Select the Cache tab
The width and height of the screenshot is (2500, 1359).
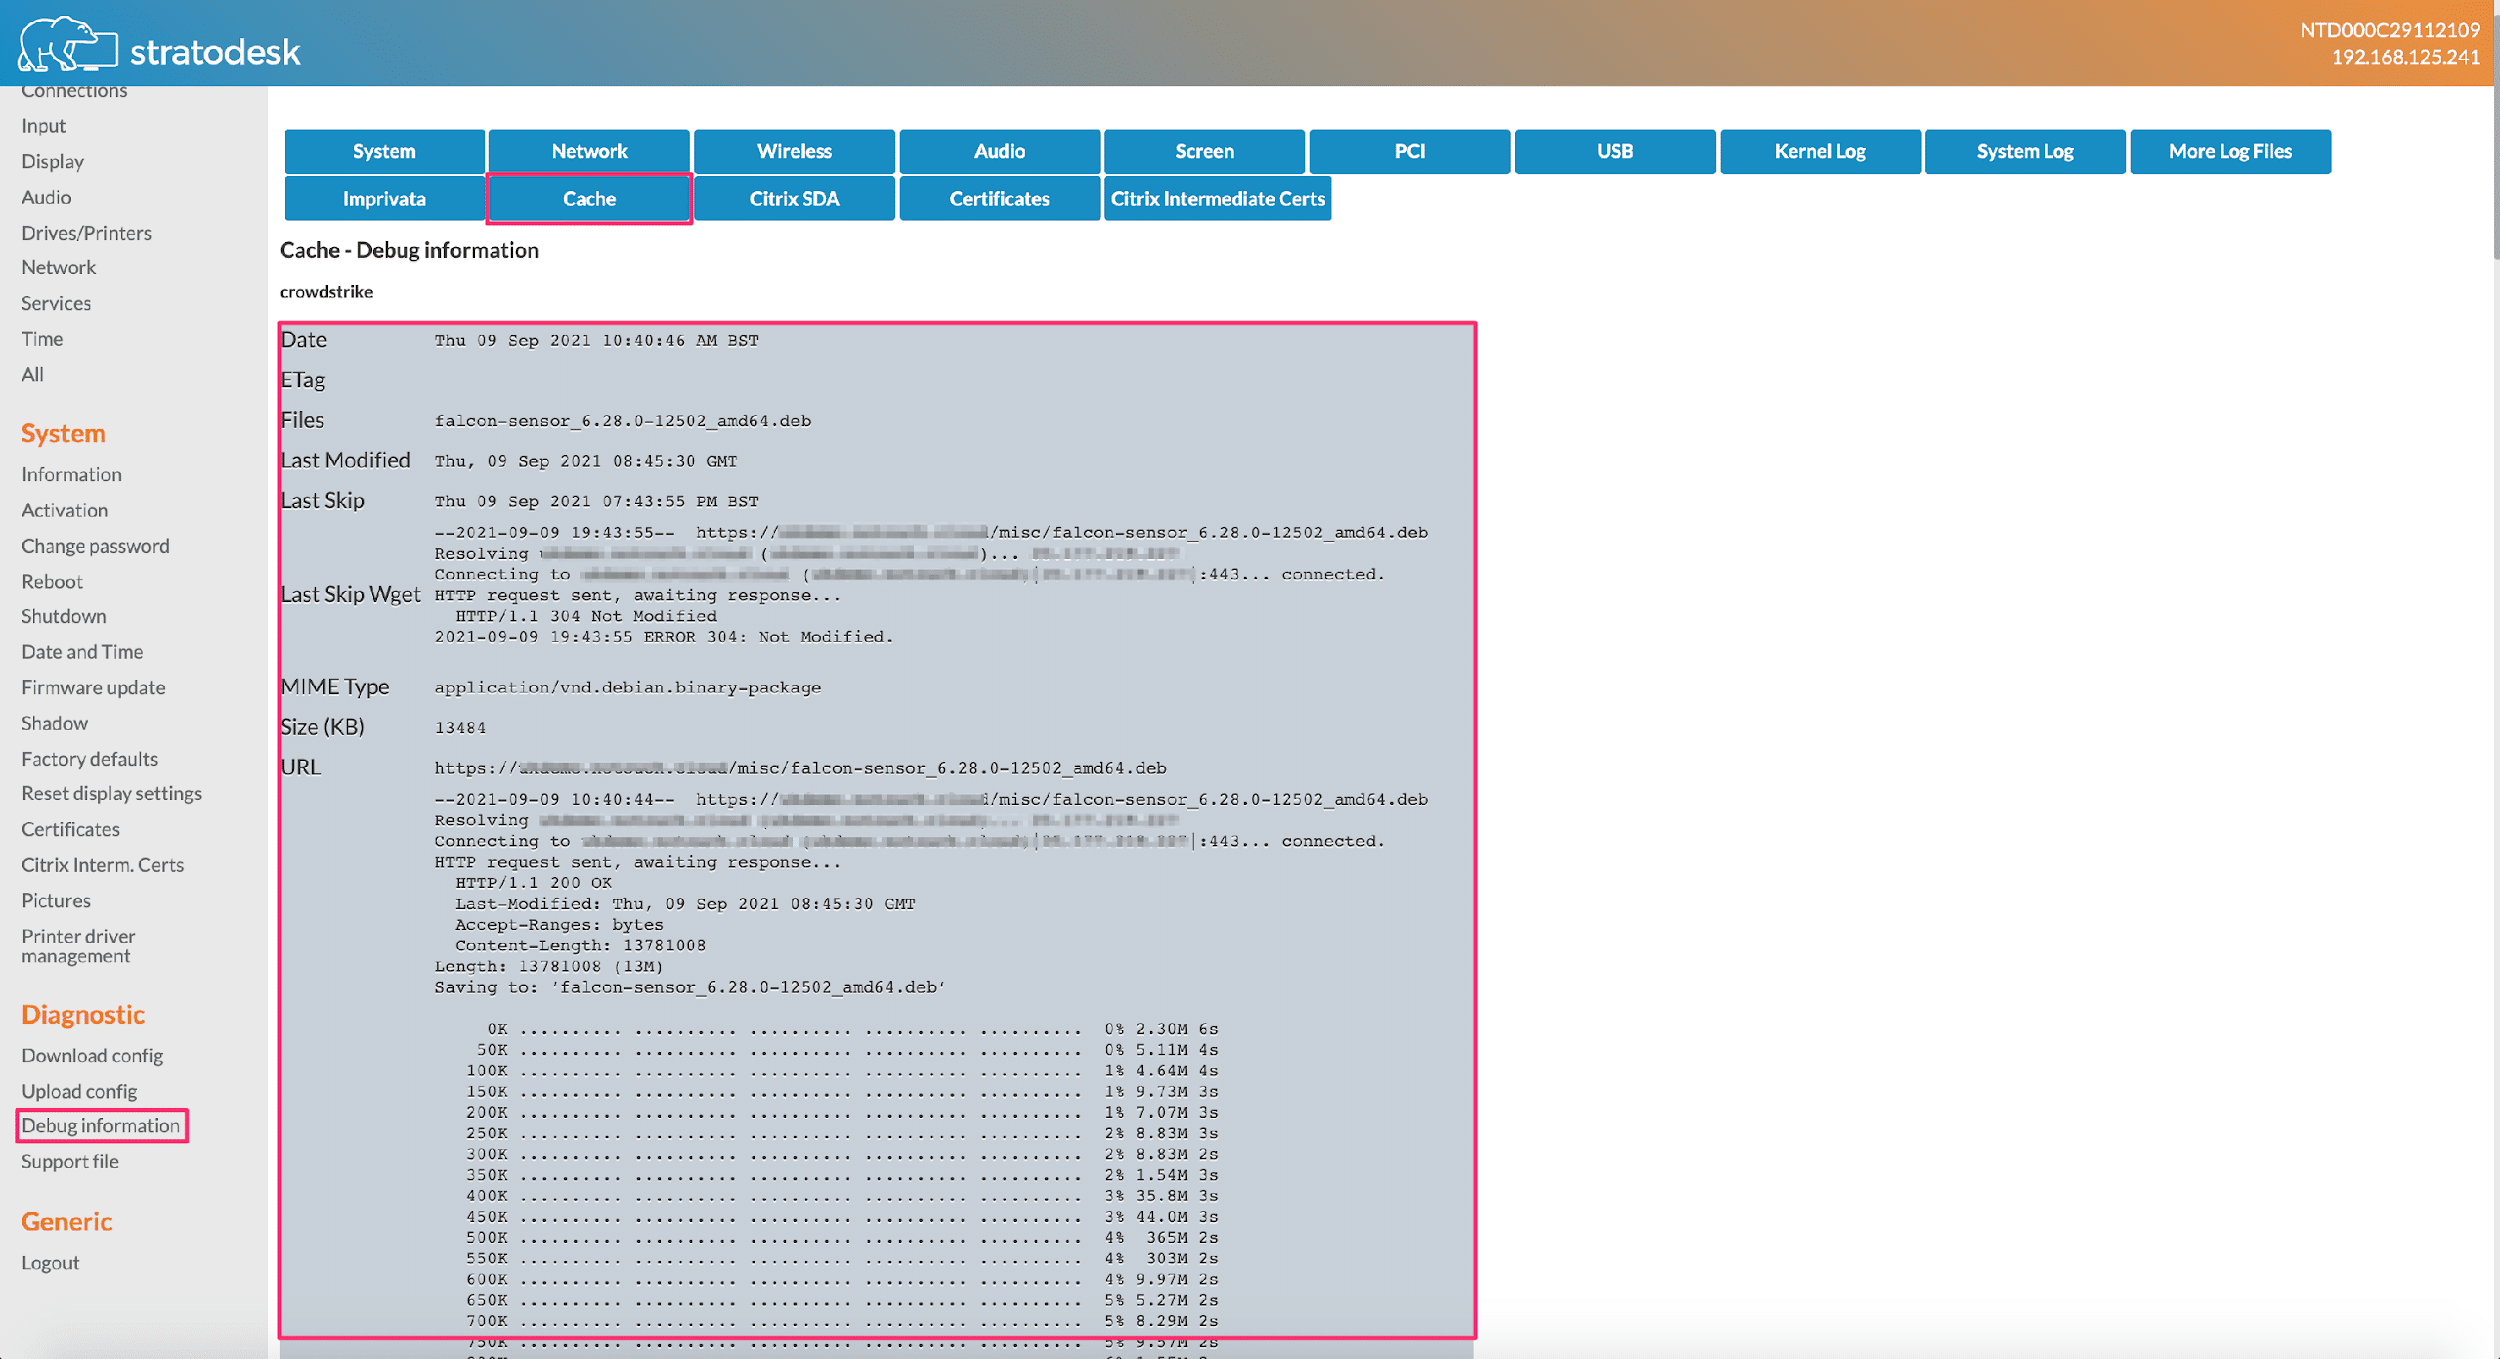pos(589,198)
